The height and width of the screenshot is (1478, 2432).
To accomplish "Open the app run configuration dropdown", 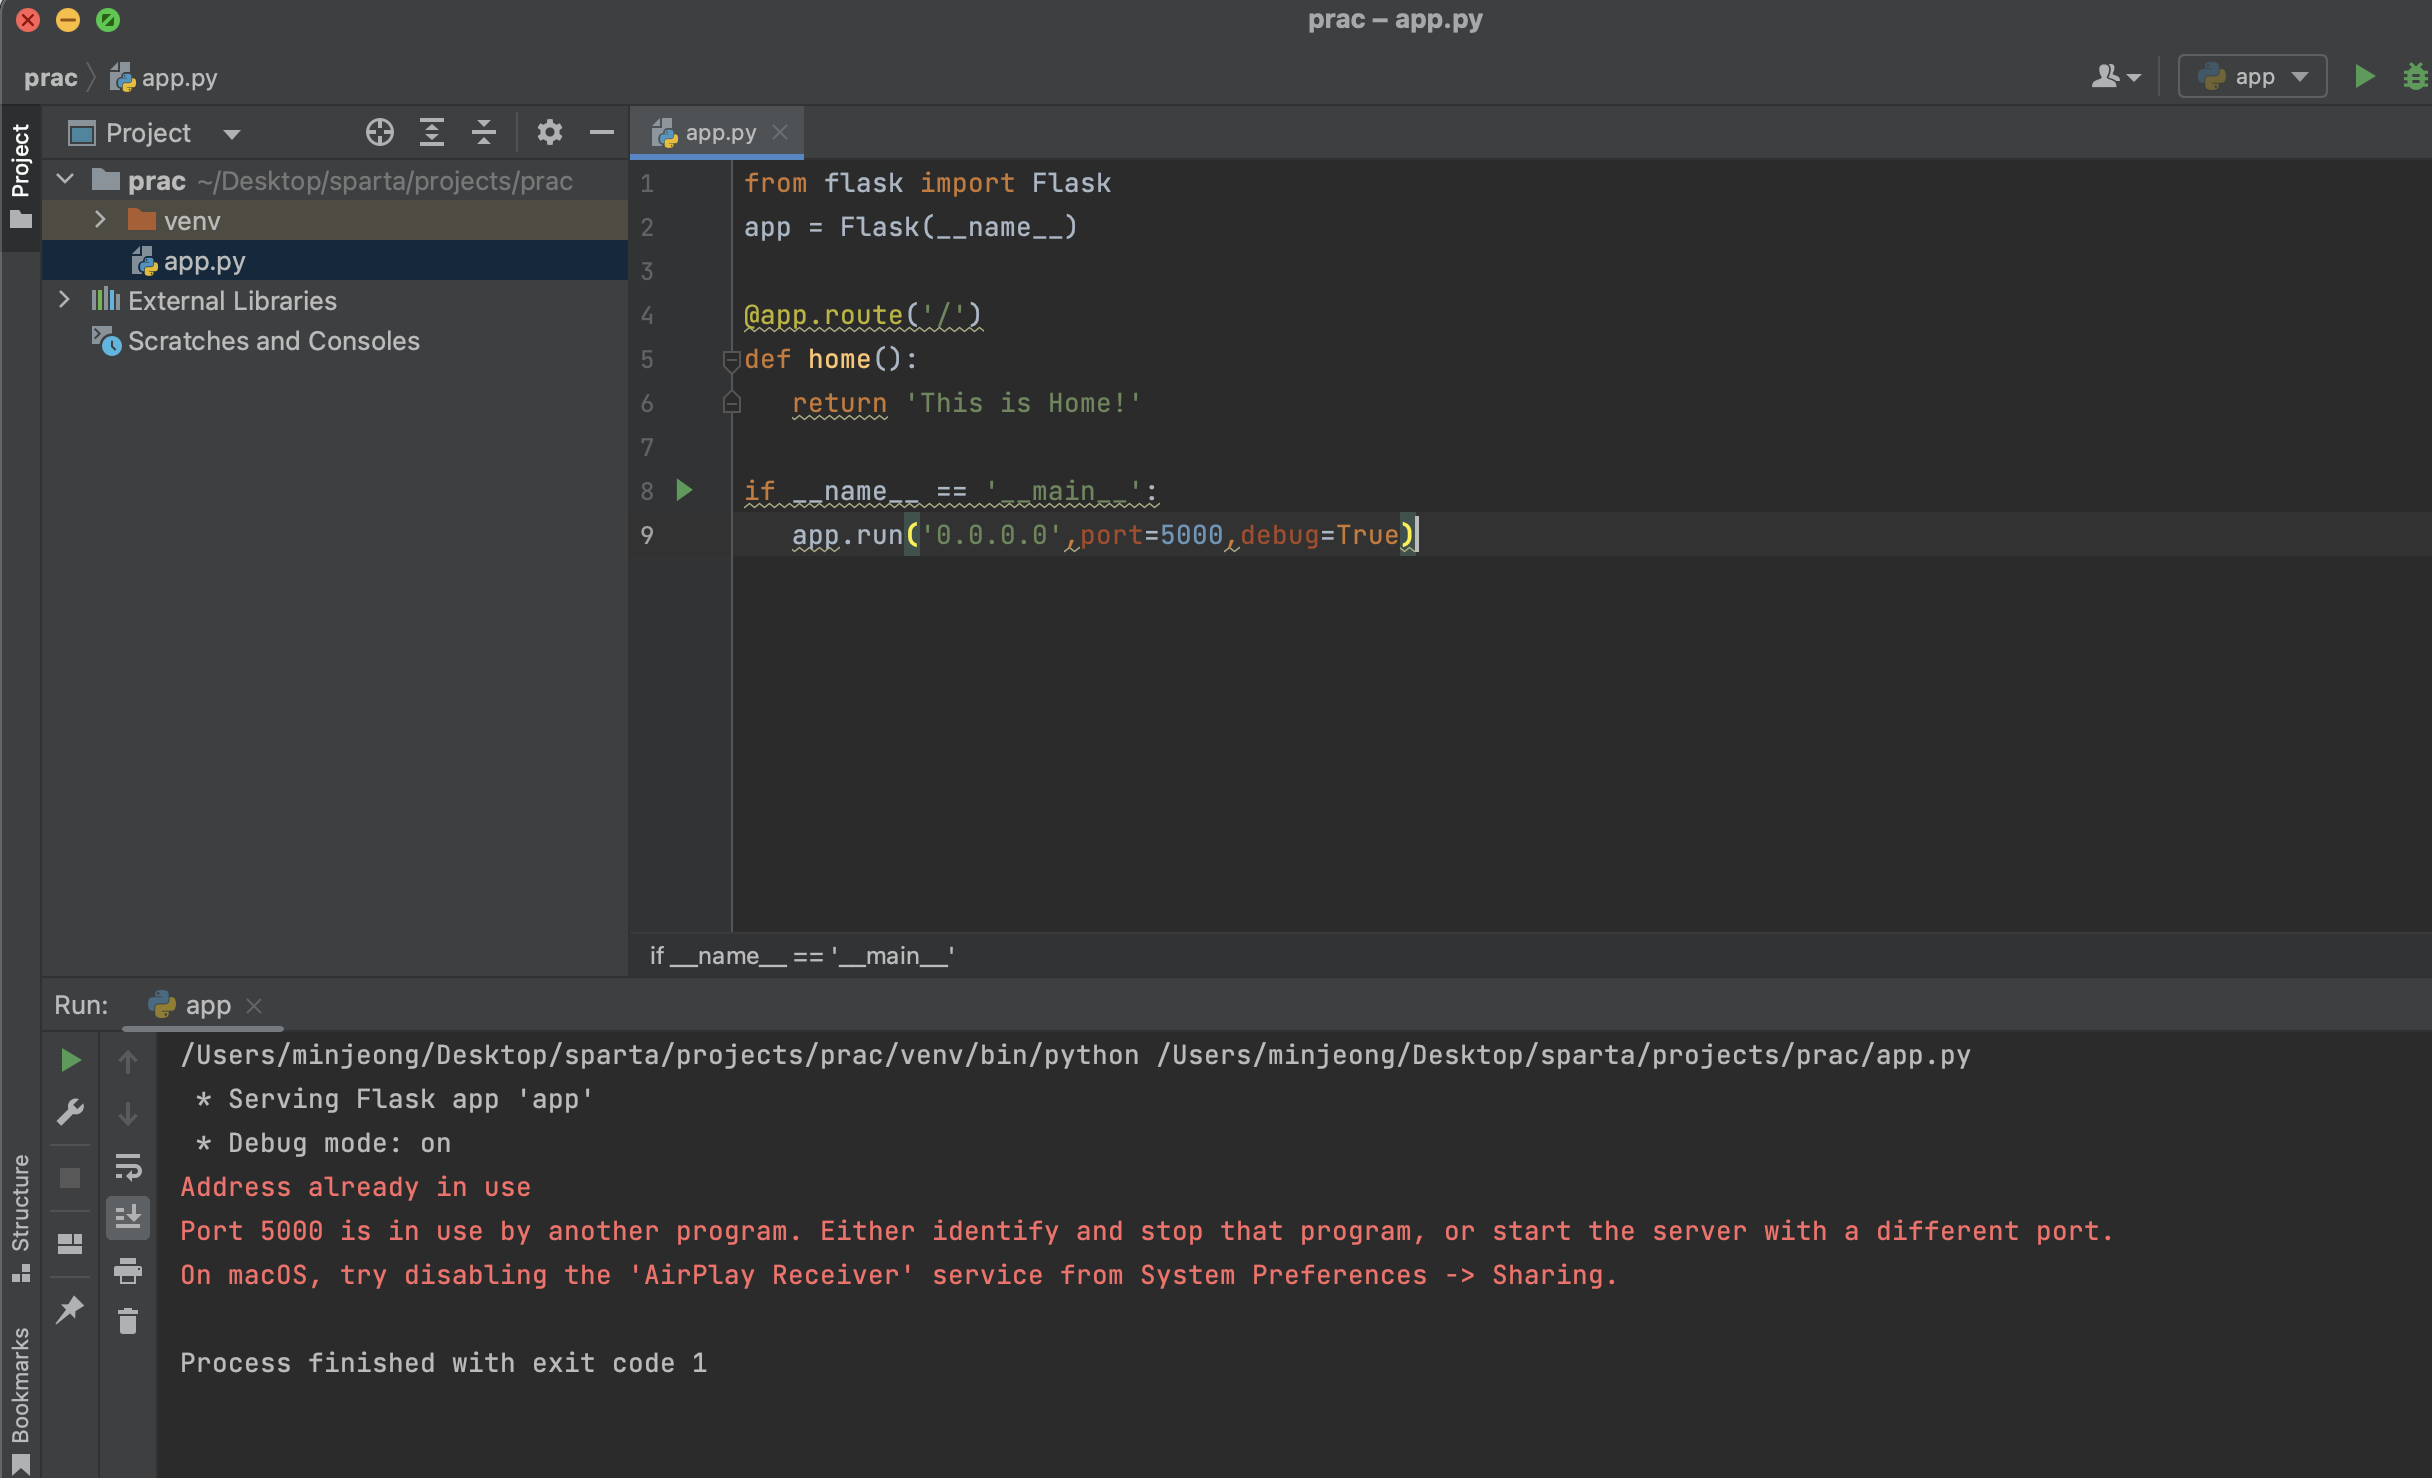I will pos(2253,76).
